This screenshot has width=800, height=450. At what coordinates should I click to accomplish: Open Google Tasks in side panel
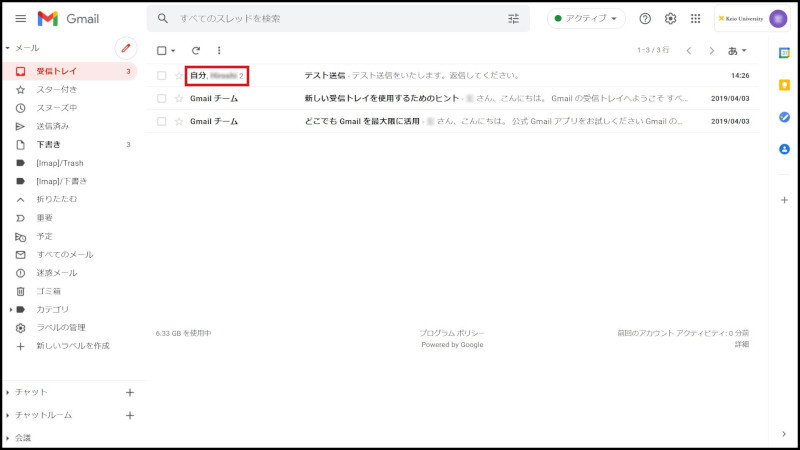point(784,117)
